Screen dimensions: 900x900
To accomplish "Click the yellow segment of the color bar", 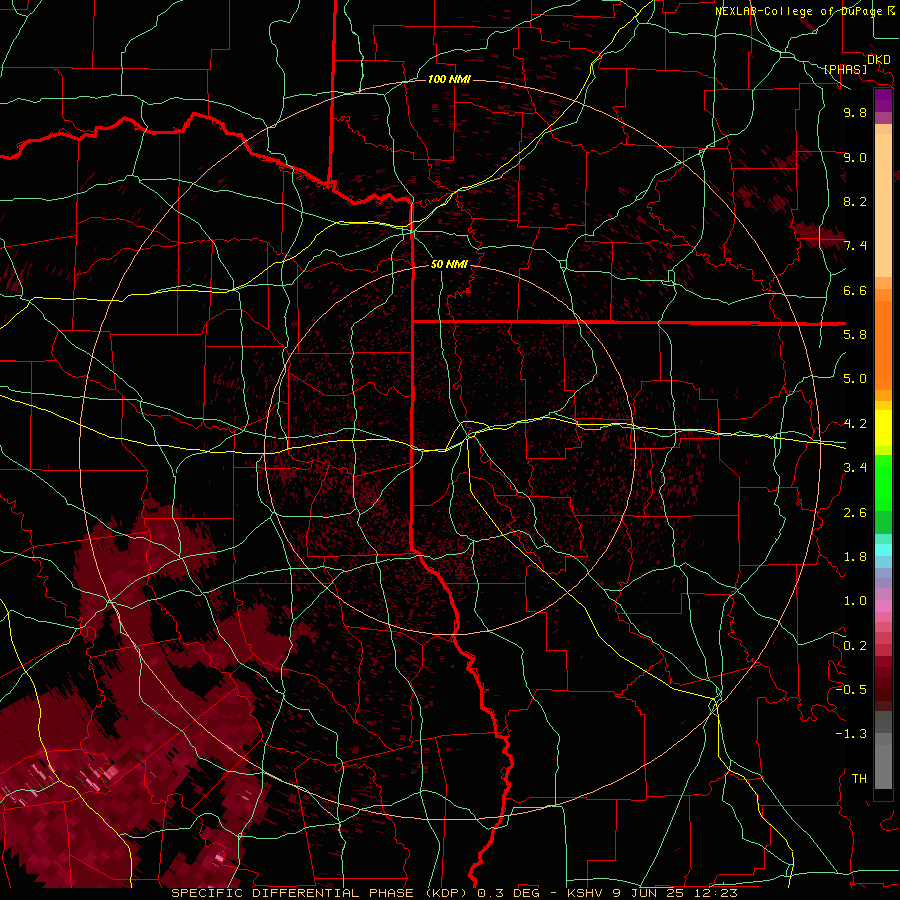I will point(883,428).
